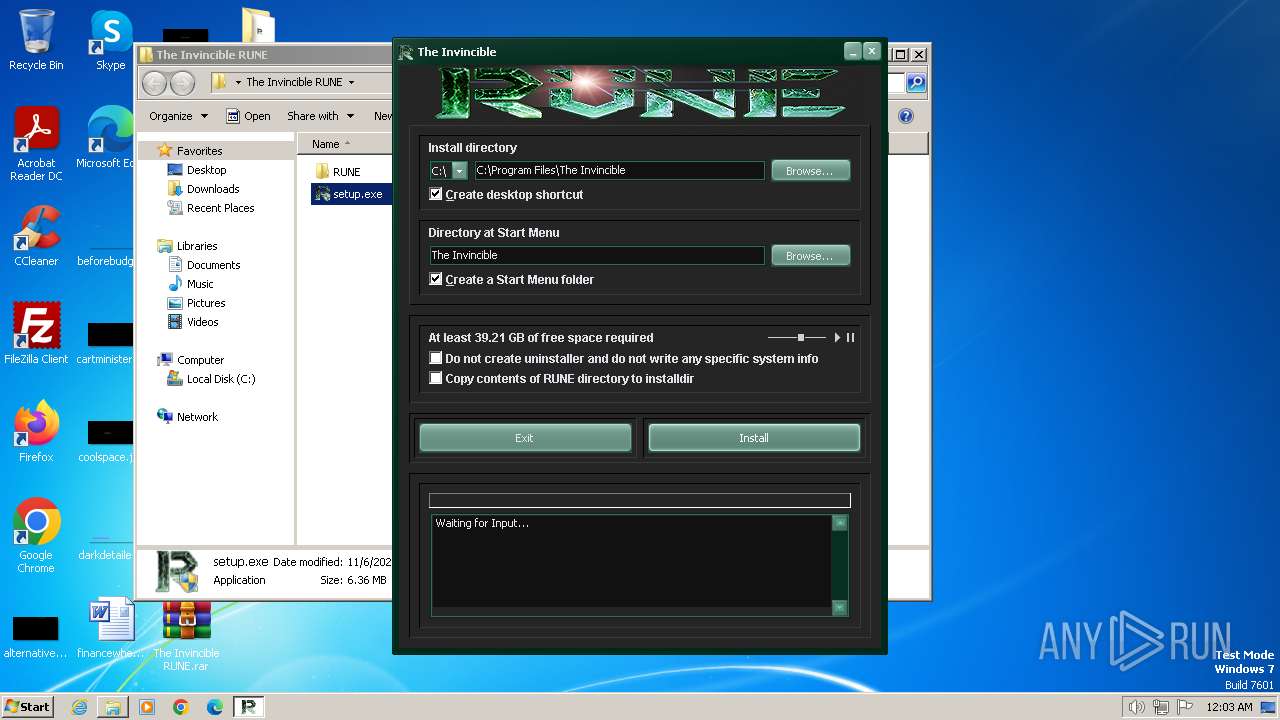Pause the installer music
The image size is (1280, 720).
pos(850,338)
